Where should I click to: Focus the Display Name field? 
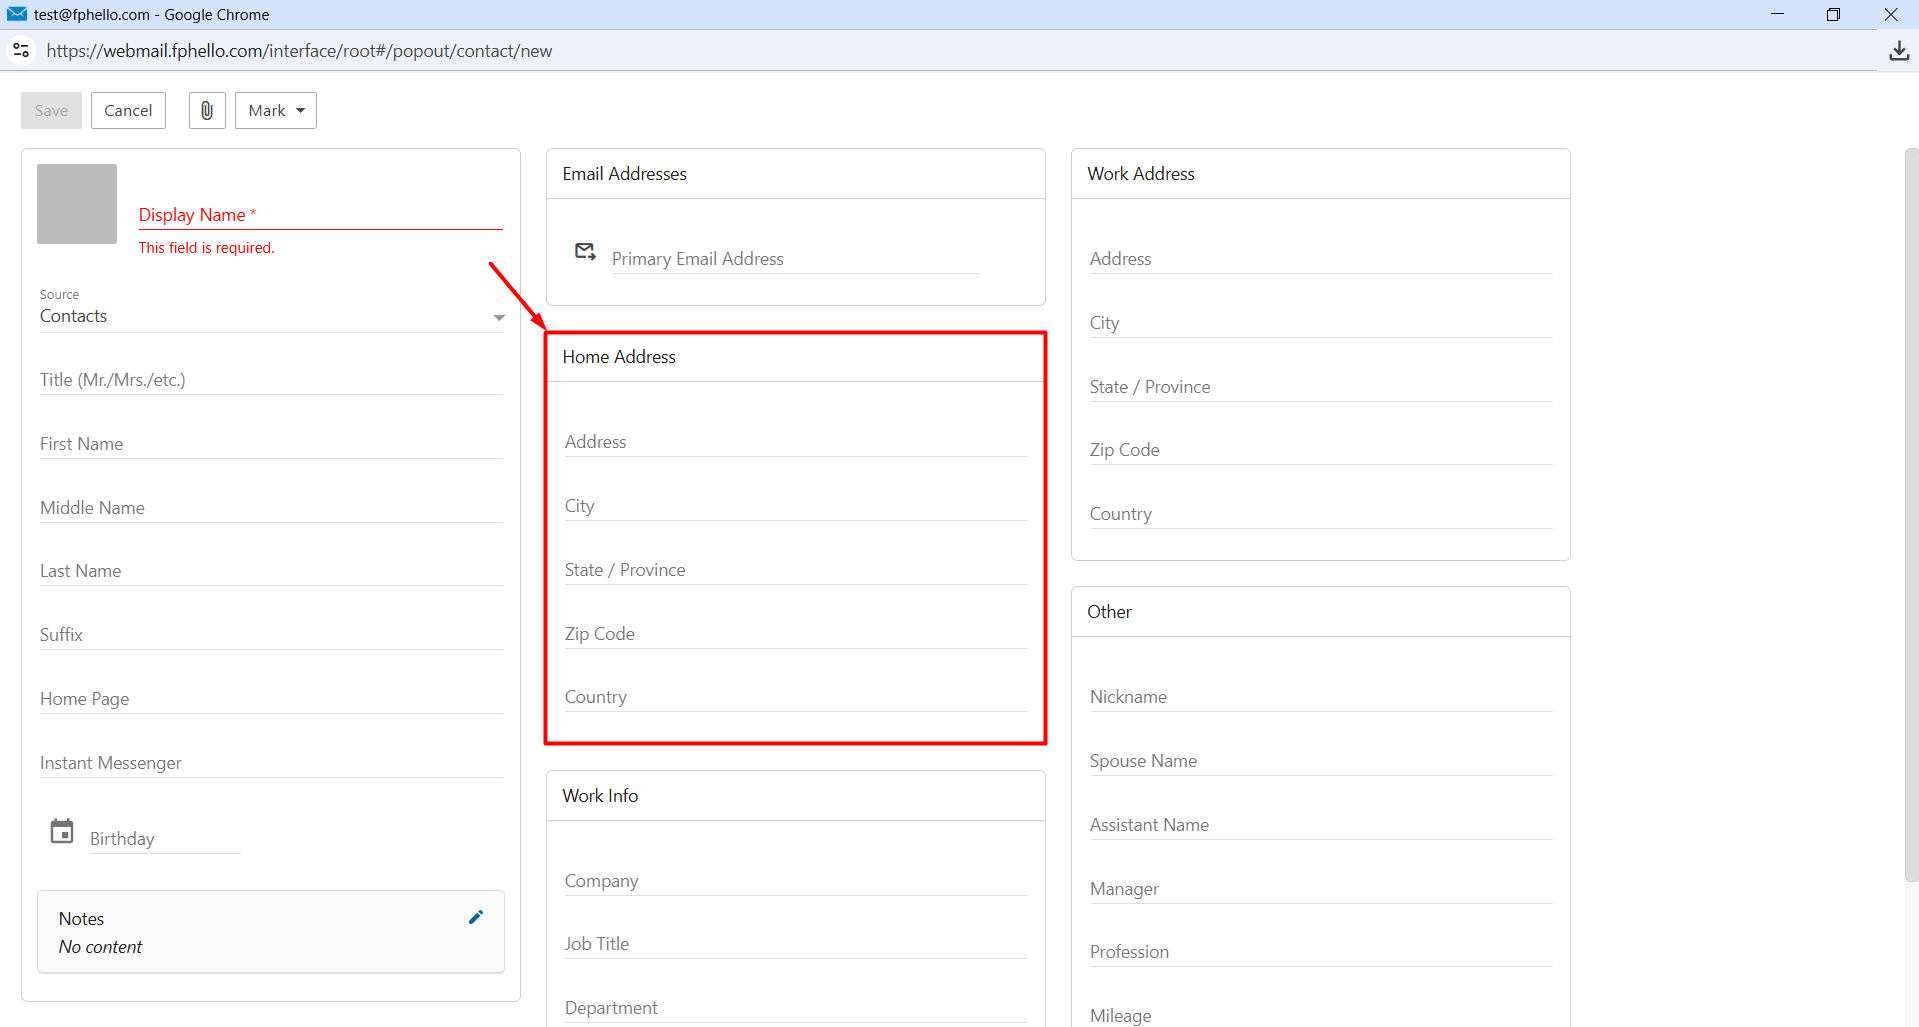(320, 215)
